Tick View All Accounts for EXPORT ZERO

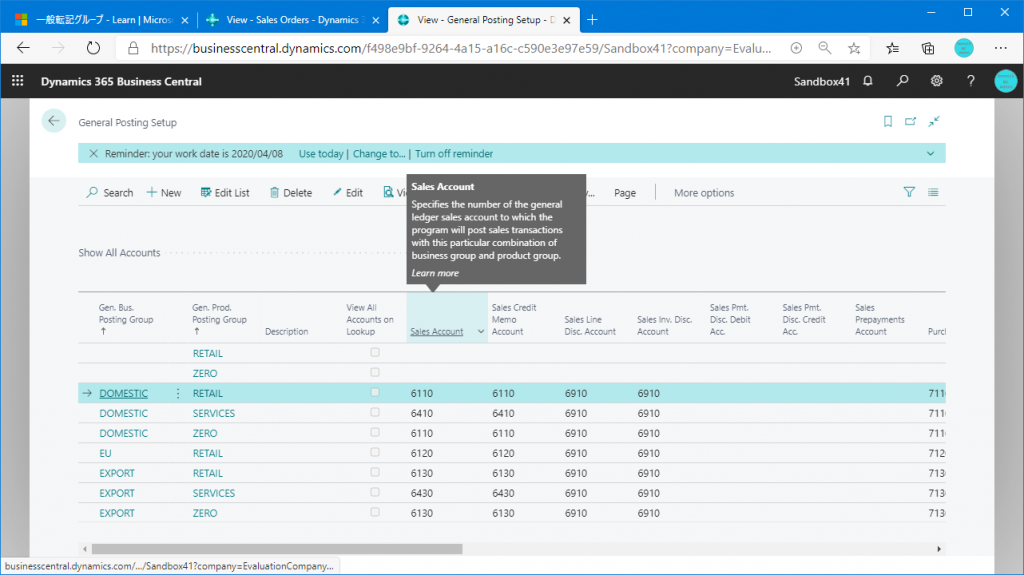[375, 512]
